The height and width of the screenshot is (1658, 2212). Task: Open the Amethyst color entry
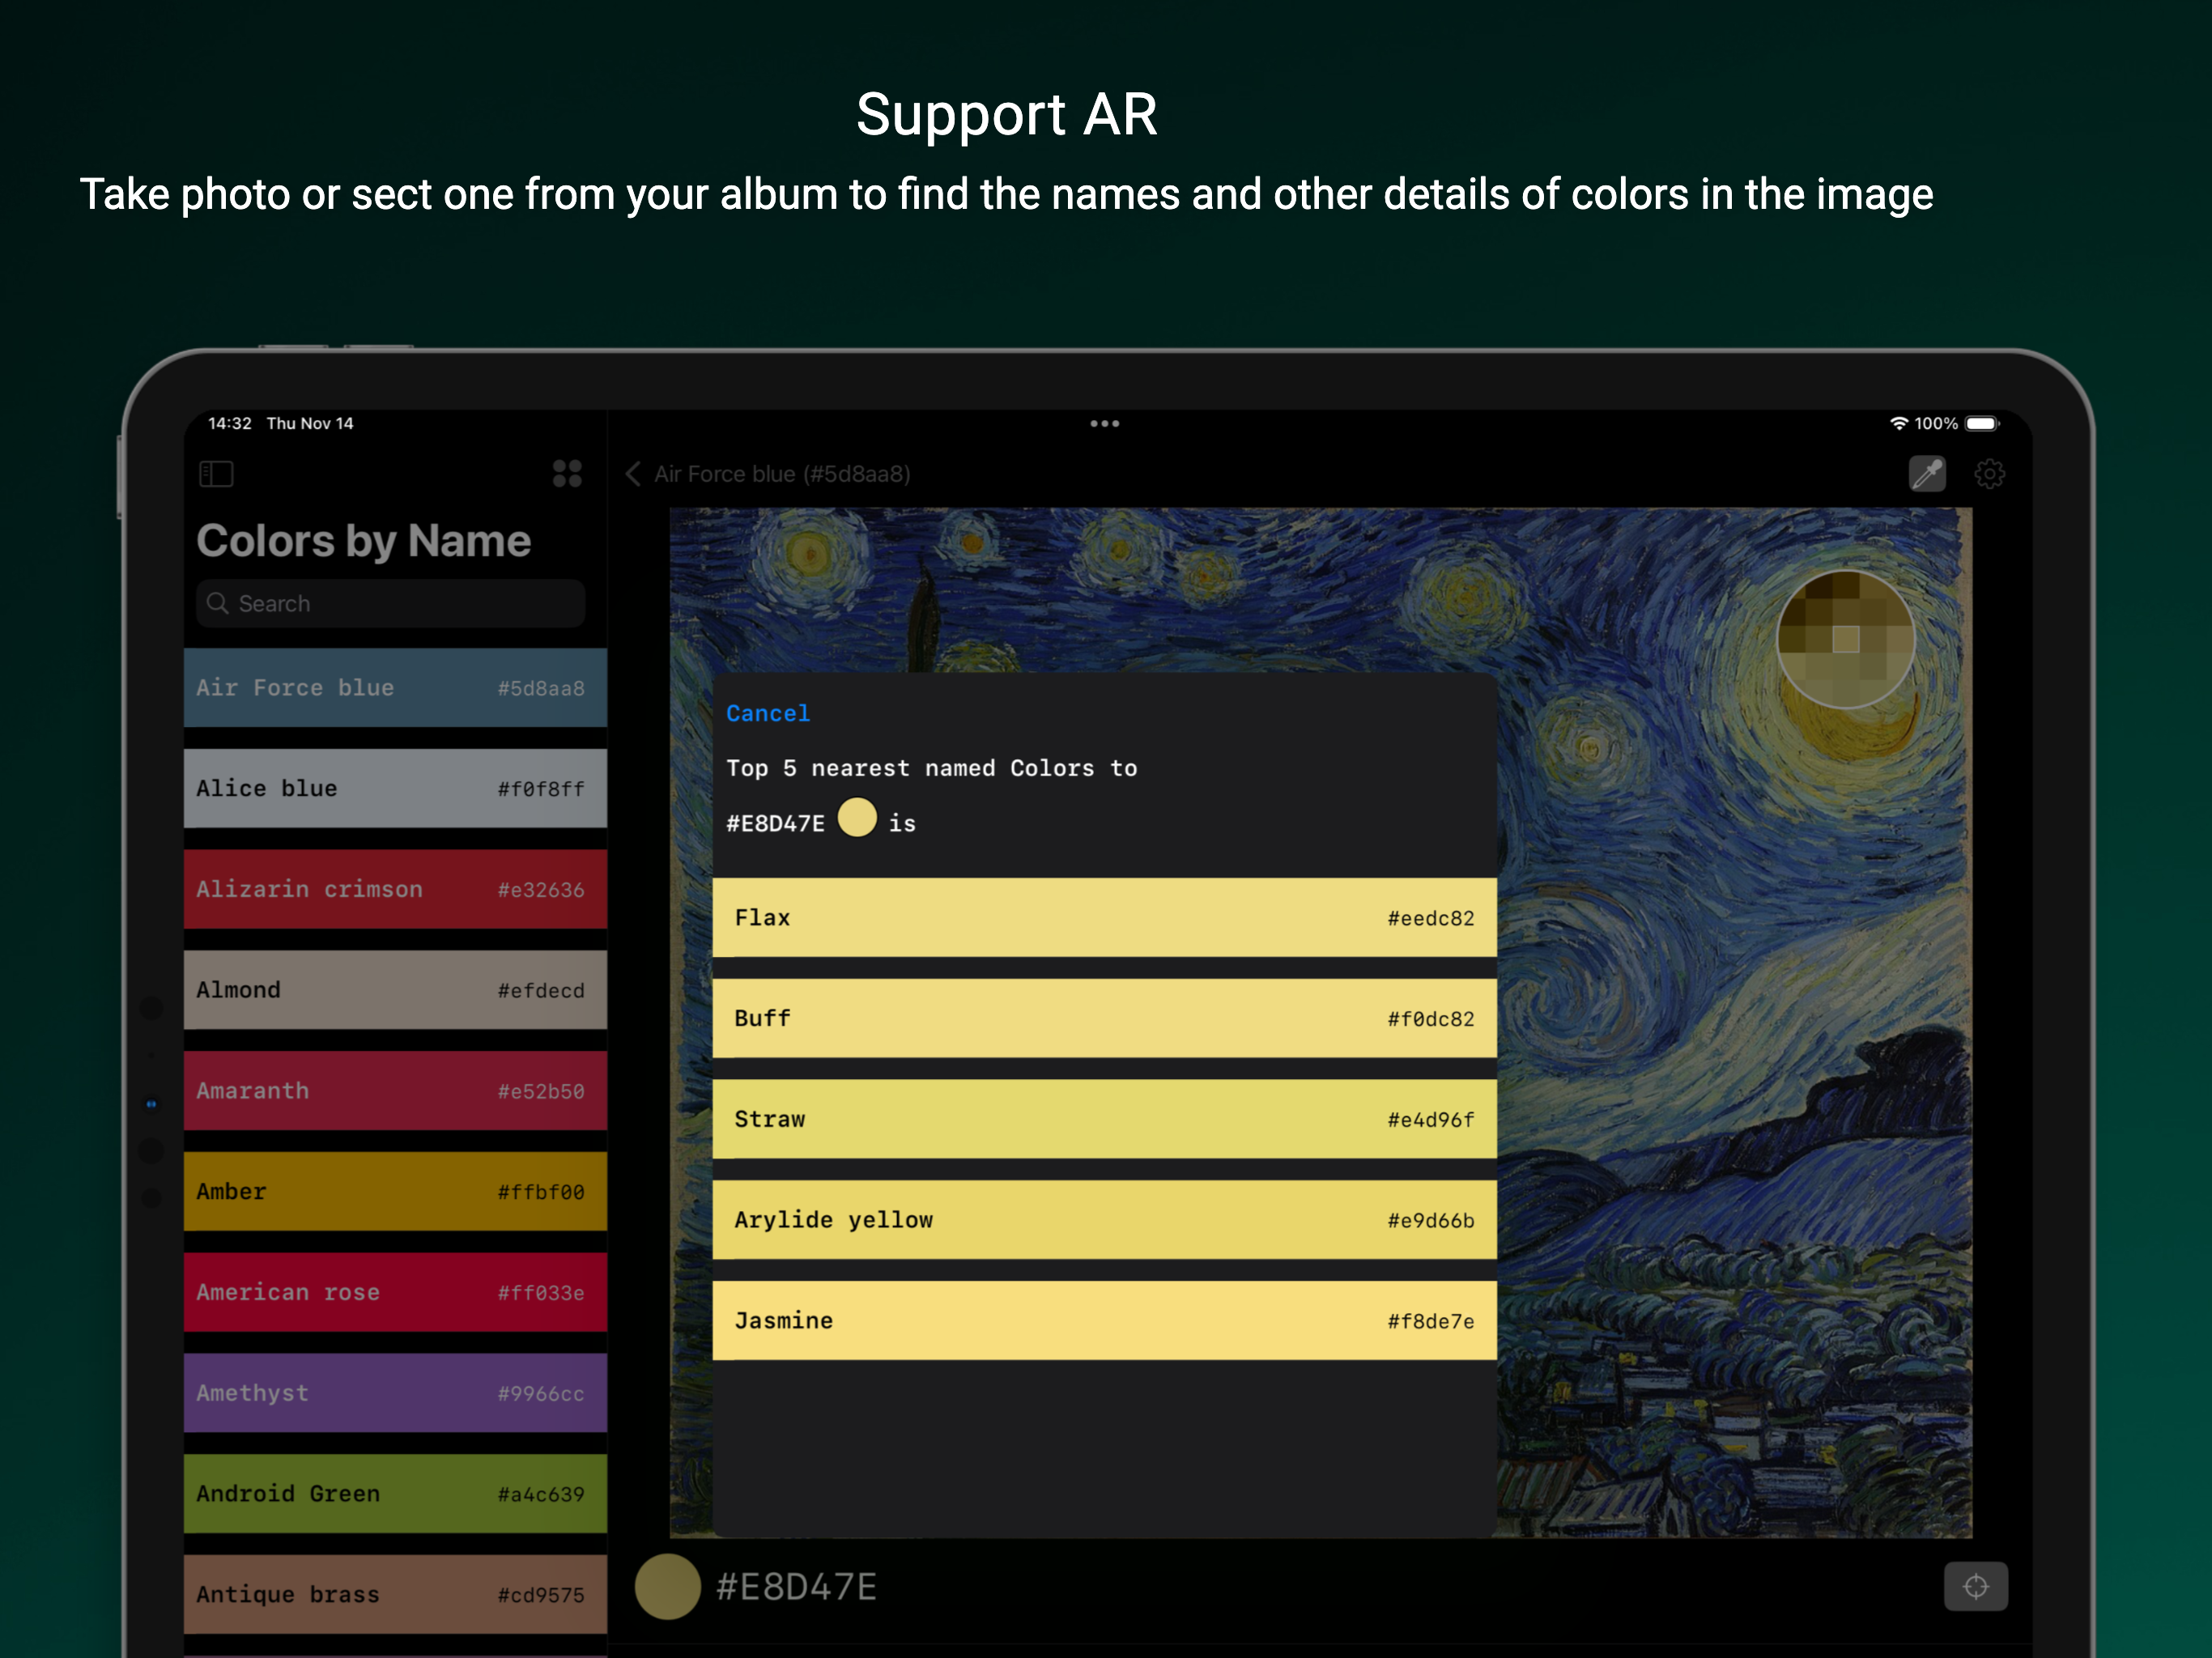pyautogui.click(x=395, y=1393)
